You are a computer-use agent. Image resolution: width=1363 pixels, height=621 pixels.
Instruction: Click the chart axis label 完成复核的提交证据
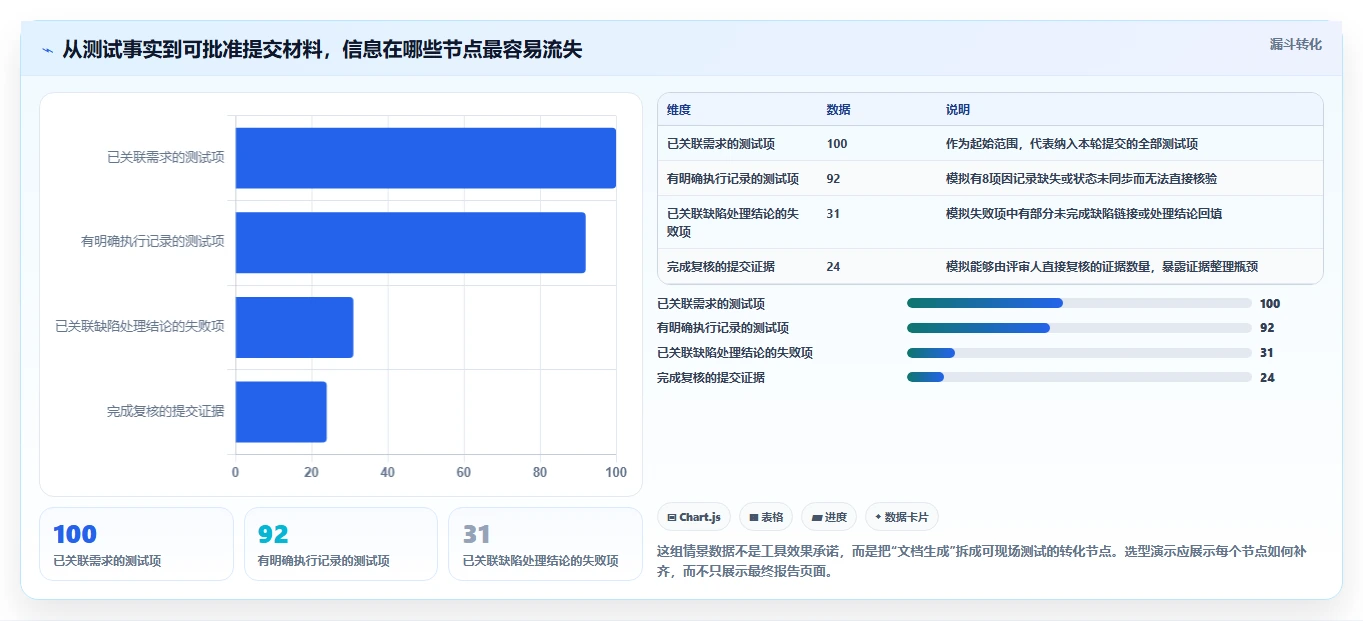(166, 411)
